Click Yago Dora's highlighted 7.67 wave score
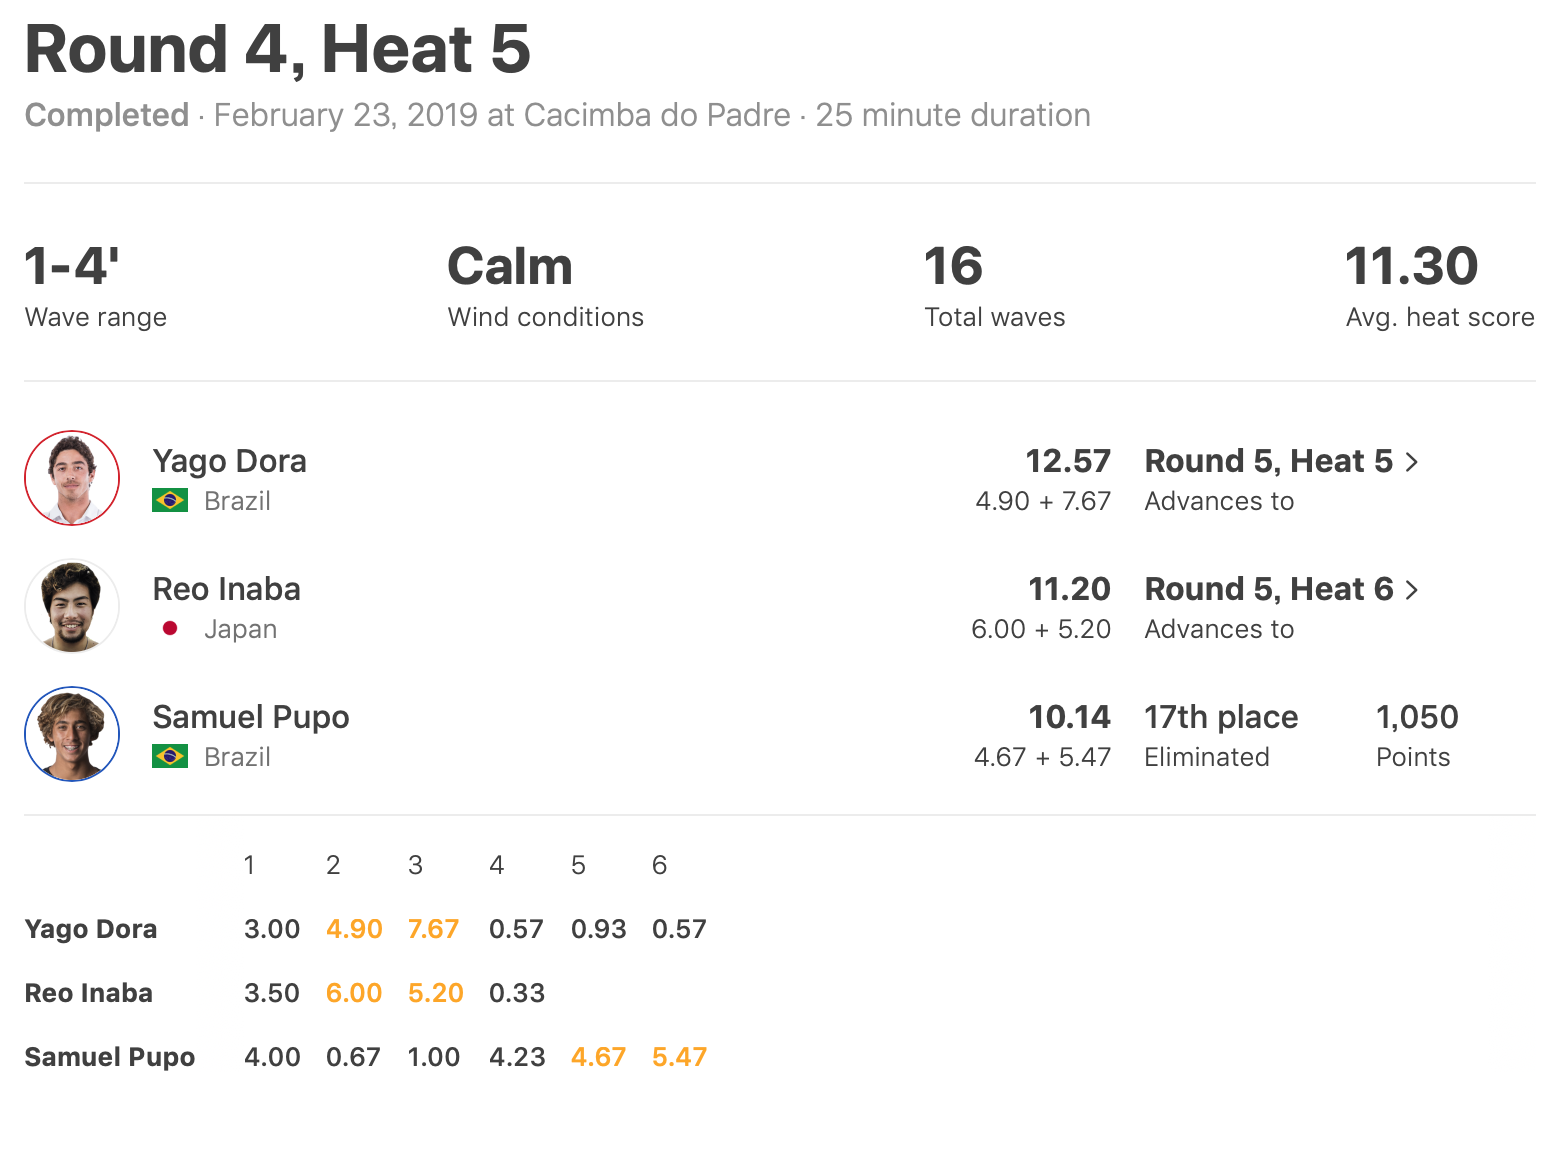 click(433, 929)
